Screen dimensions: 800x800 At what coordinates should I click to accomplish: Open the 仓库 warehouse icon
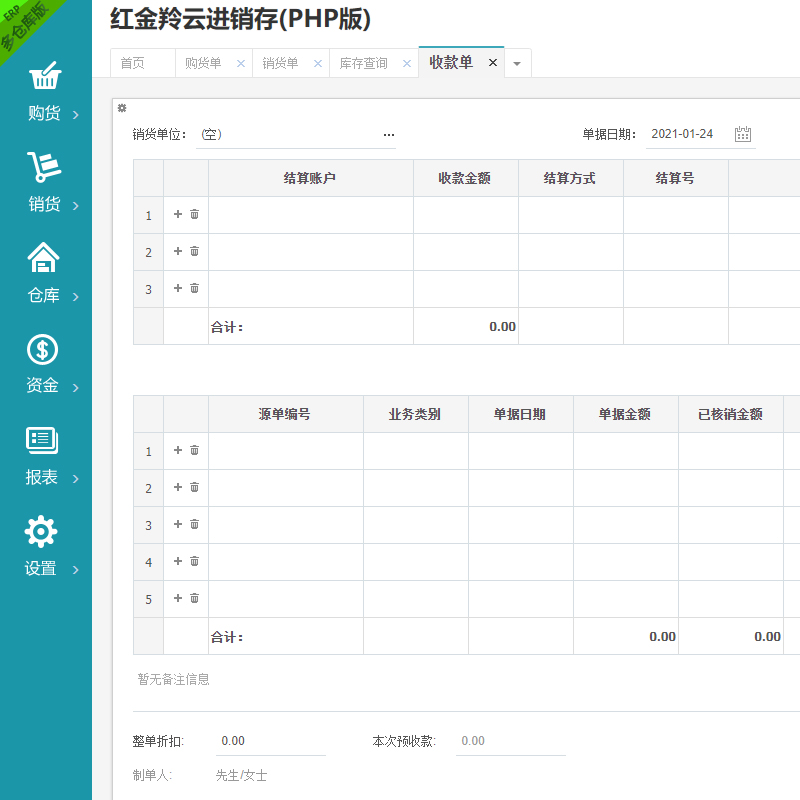[x=44, y=258]
